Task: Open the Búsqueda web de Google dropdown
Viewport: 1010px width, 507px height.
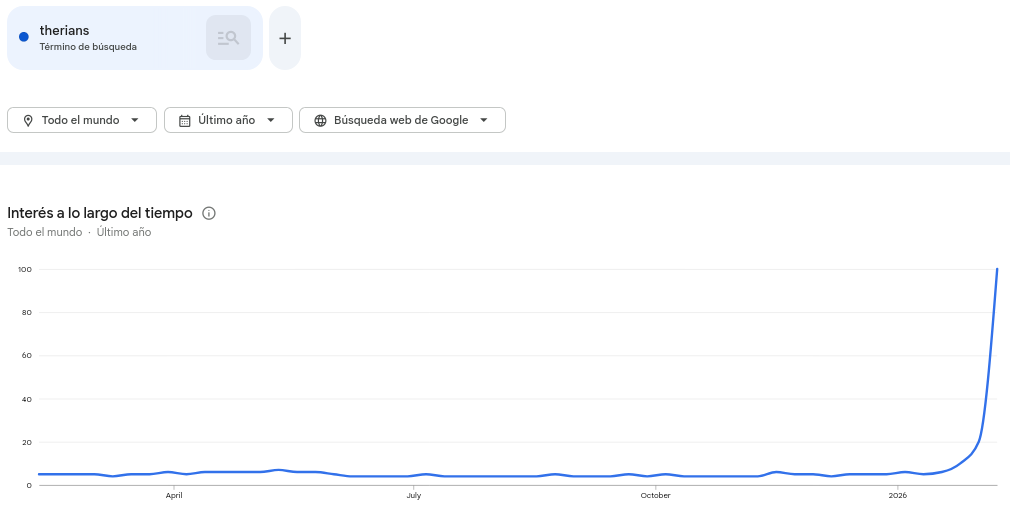Action: pyautogui.click(x=401, y=120)
